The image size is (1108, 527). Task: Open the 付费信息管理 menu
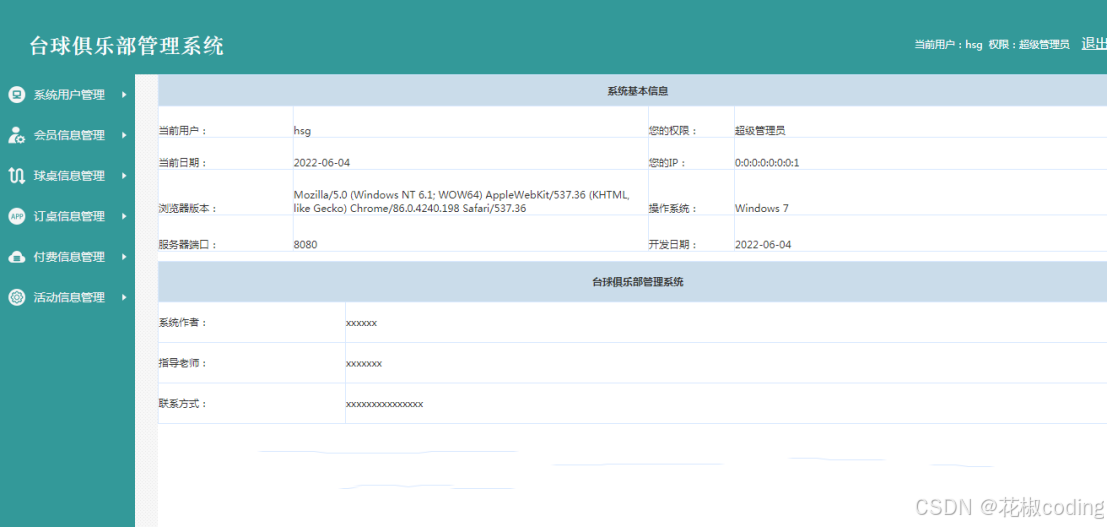tap(67, 257)
